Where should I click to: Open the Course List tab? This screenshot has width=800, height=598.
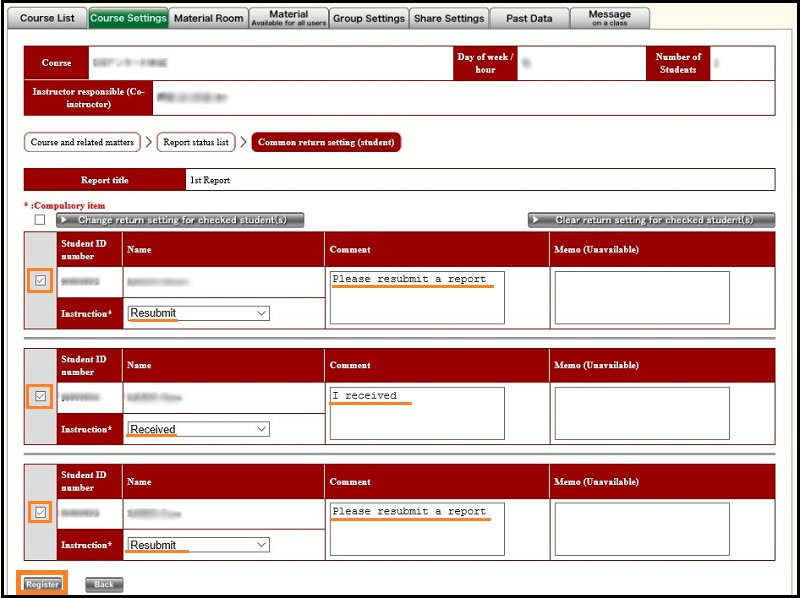click(47, 18)
